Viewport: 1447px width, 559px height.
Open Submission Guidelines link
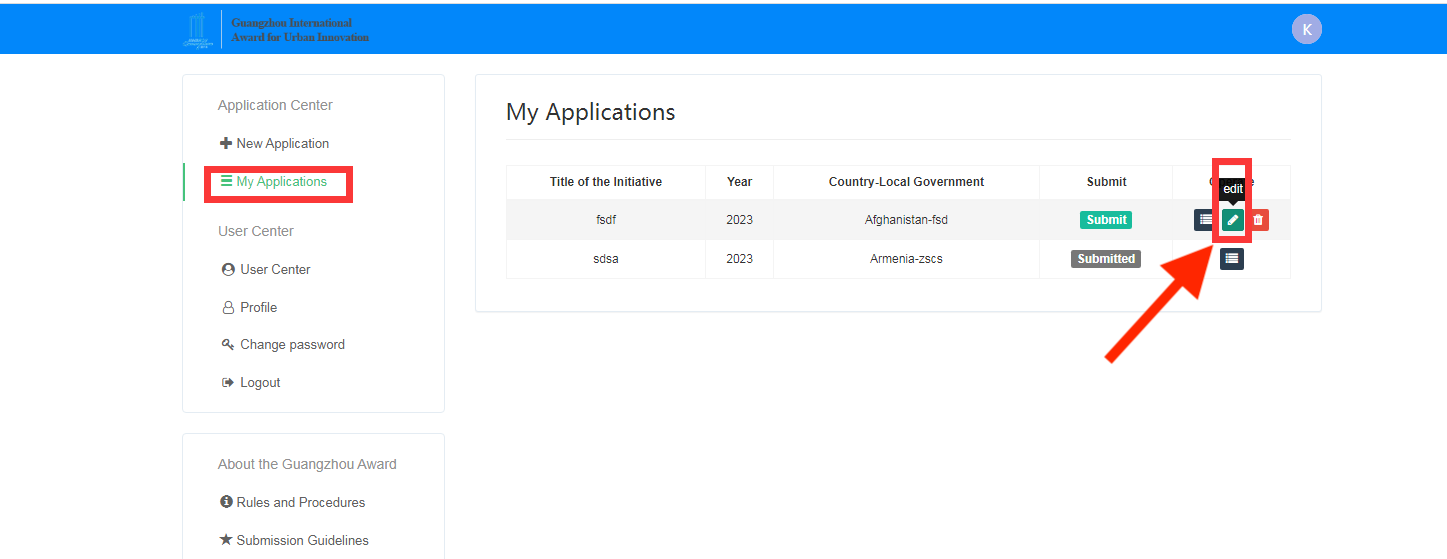(302, 541)
